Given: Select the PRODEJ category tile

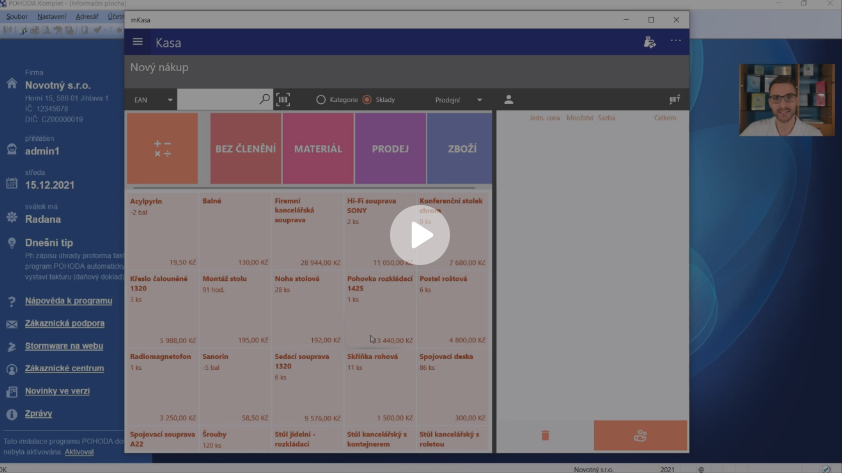Looking at the screenshot, I should (390, 149).
